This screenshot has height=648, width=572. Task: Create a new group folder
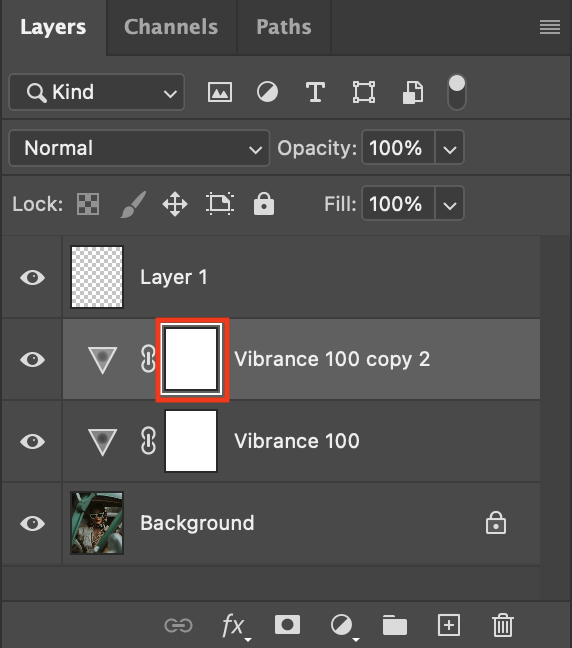[395, 625]
